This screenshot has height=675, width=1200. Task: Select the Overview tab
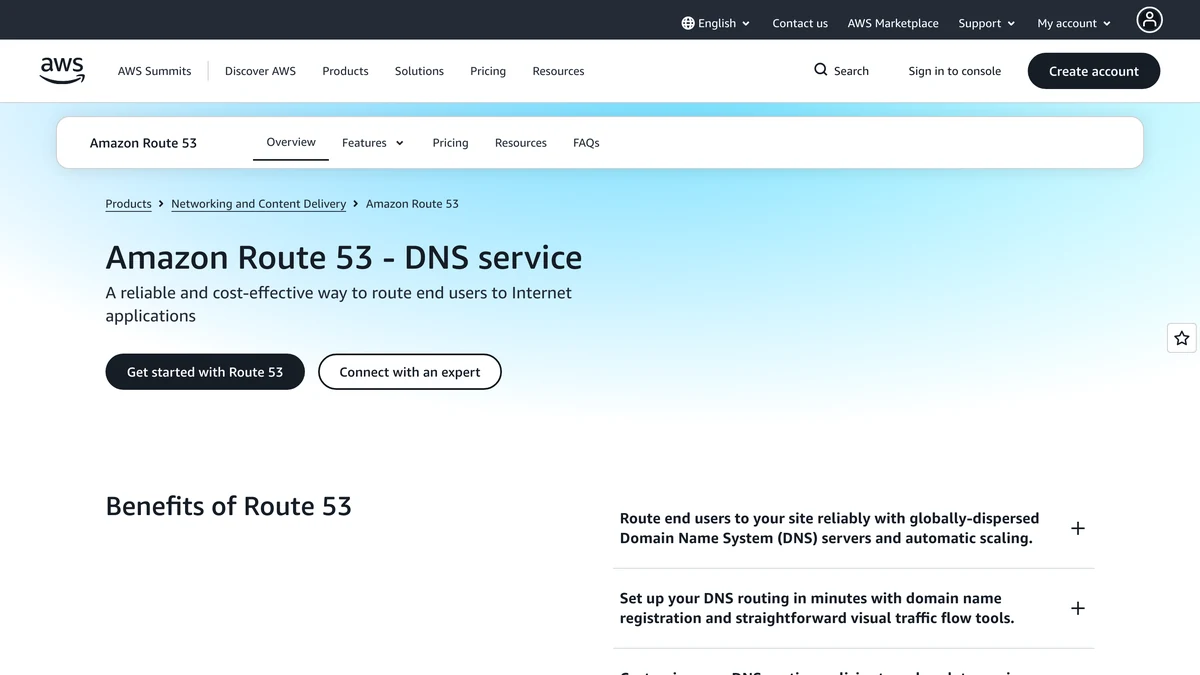tap(291, 142)
